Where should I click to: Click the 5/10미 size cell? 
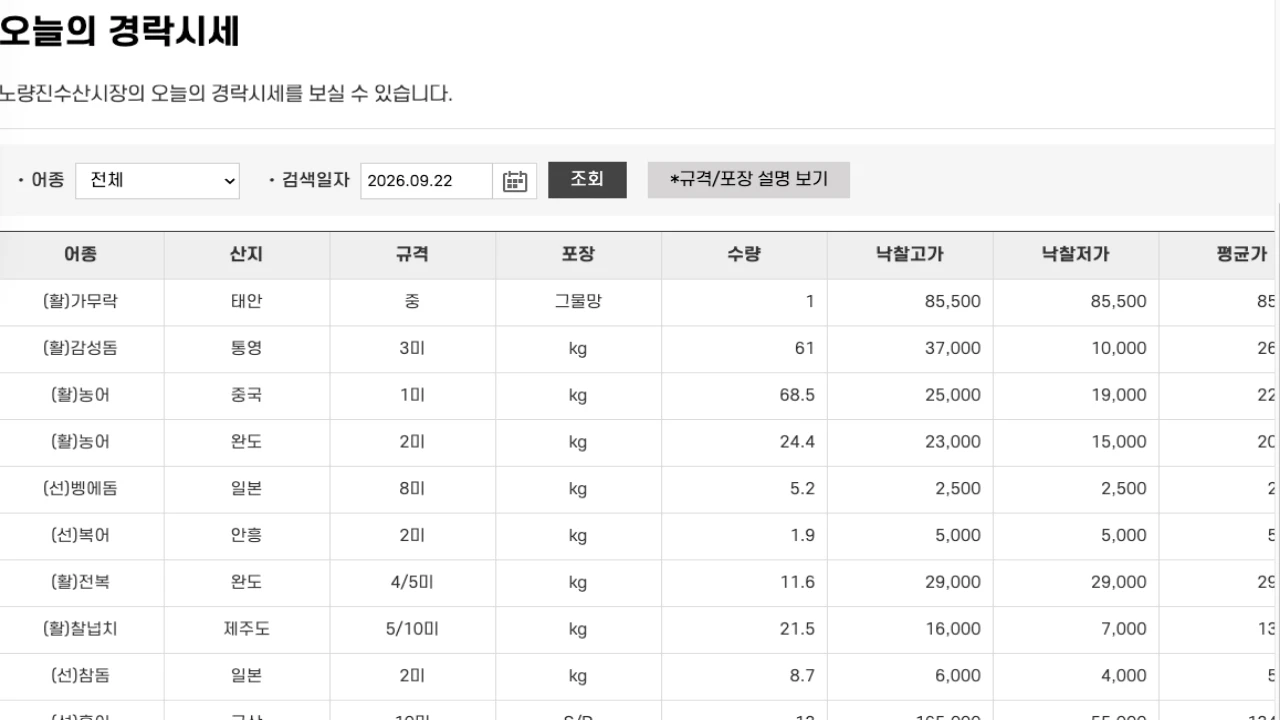[x=413, y=629]
